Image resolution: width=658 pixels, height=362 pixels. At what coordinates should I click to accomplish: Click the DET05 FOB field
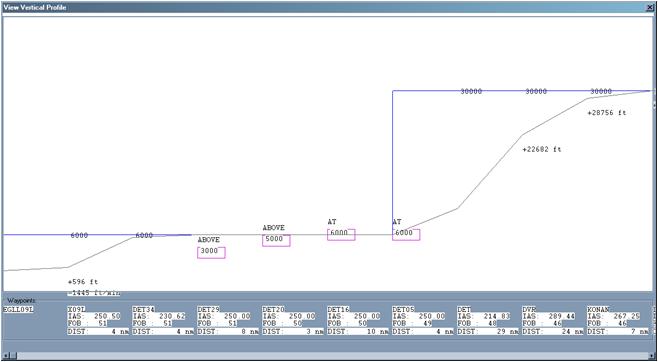[x=413, y=323]
